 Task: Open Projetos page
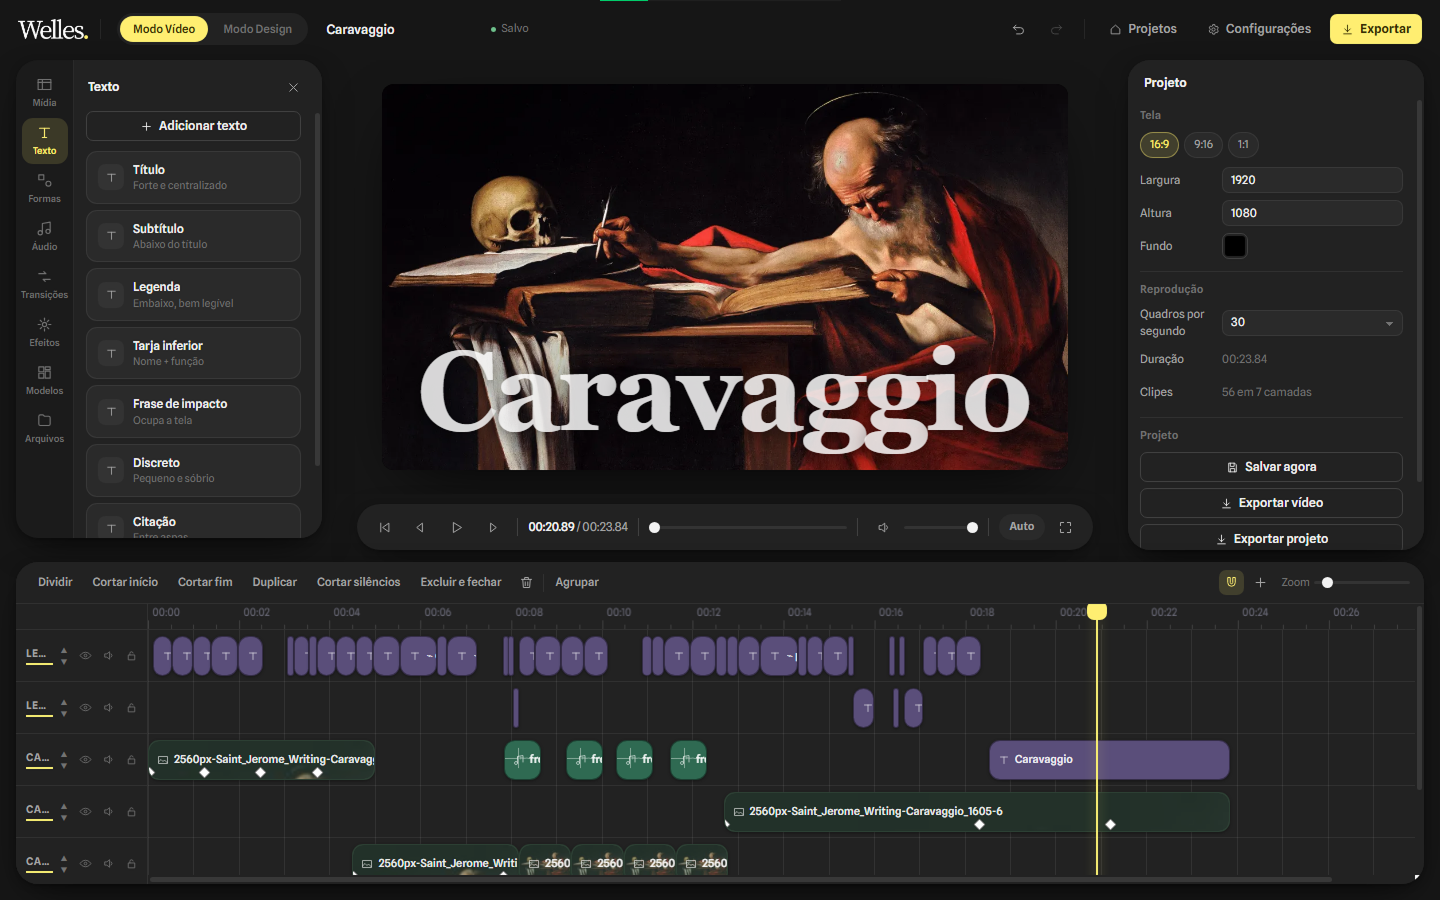(x=1143, y=29)
